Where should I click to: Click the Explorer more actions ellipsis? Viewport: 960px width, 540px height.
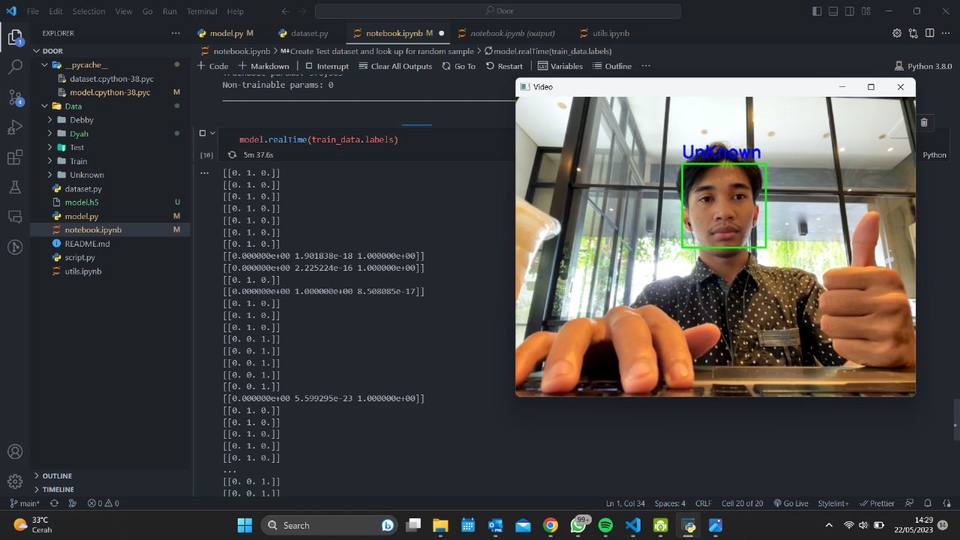176,33
